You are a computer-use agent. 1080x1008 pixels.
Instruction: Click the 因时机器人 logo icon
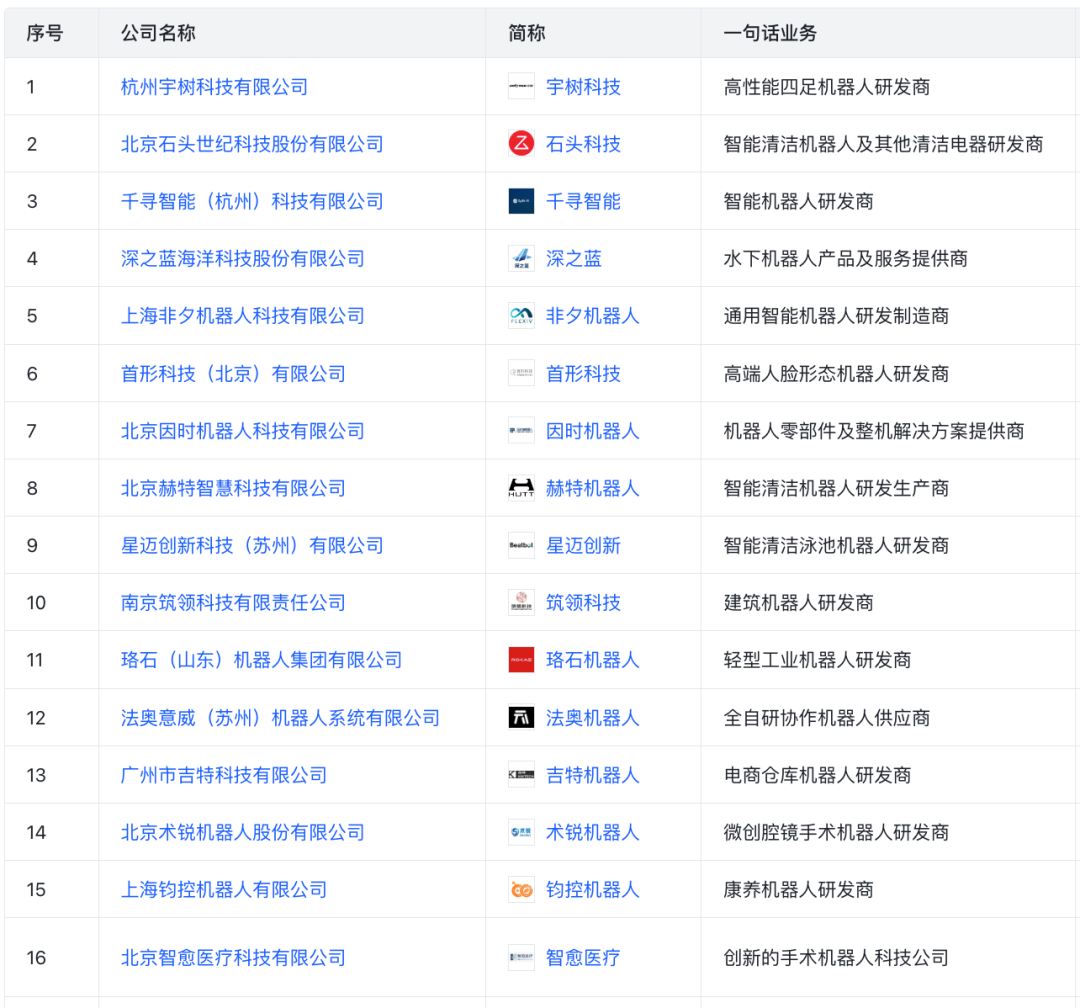click(x=521, y=431)
